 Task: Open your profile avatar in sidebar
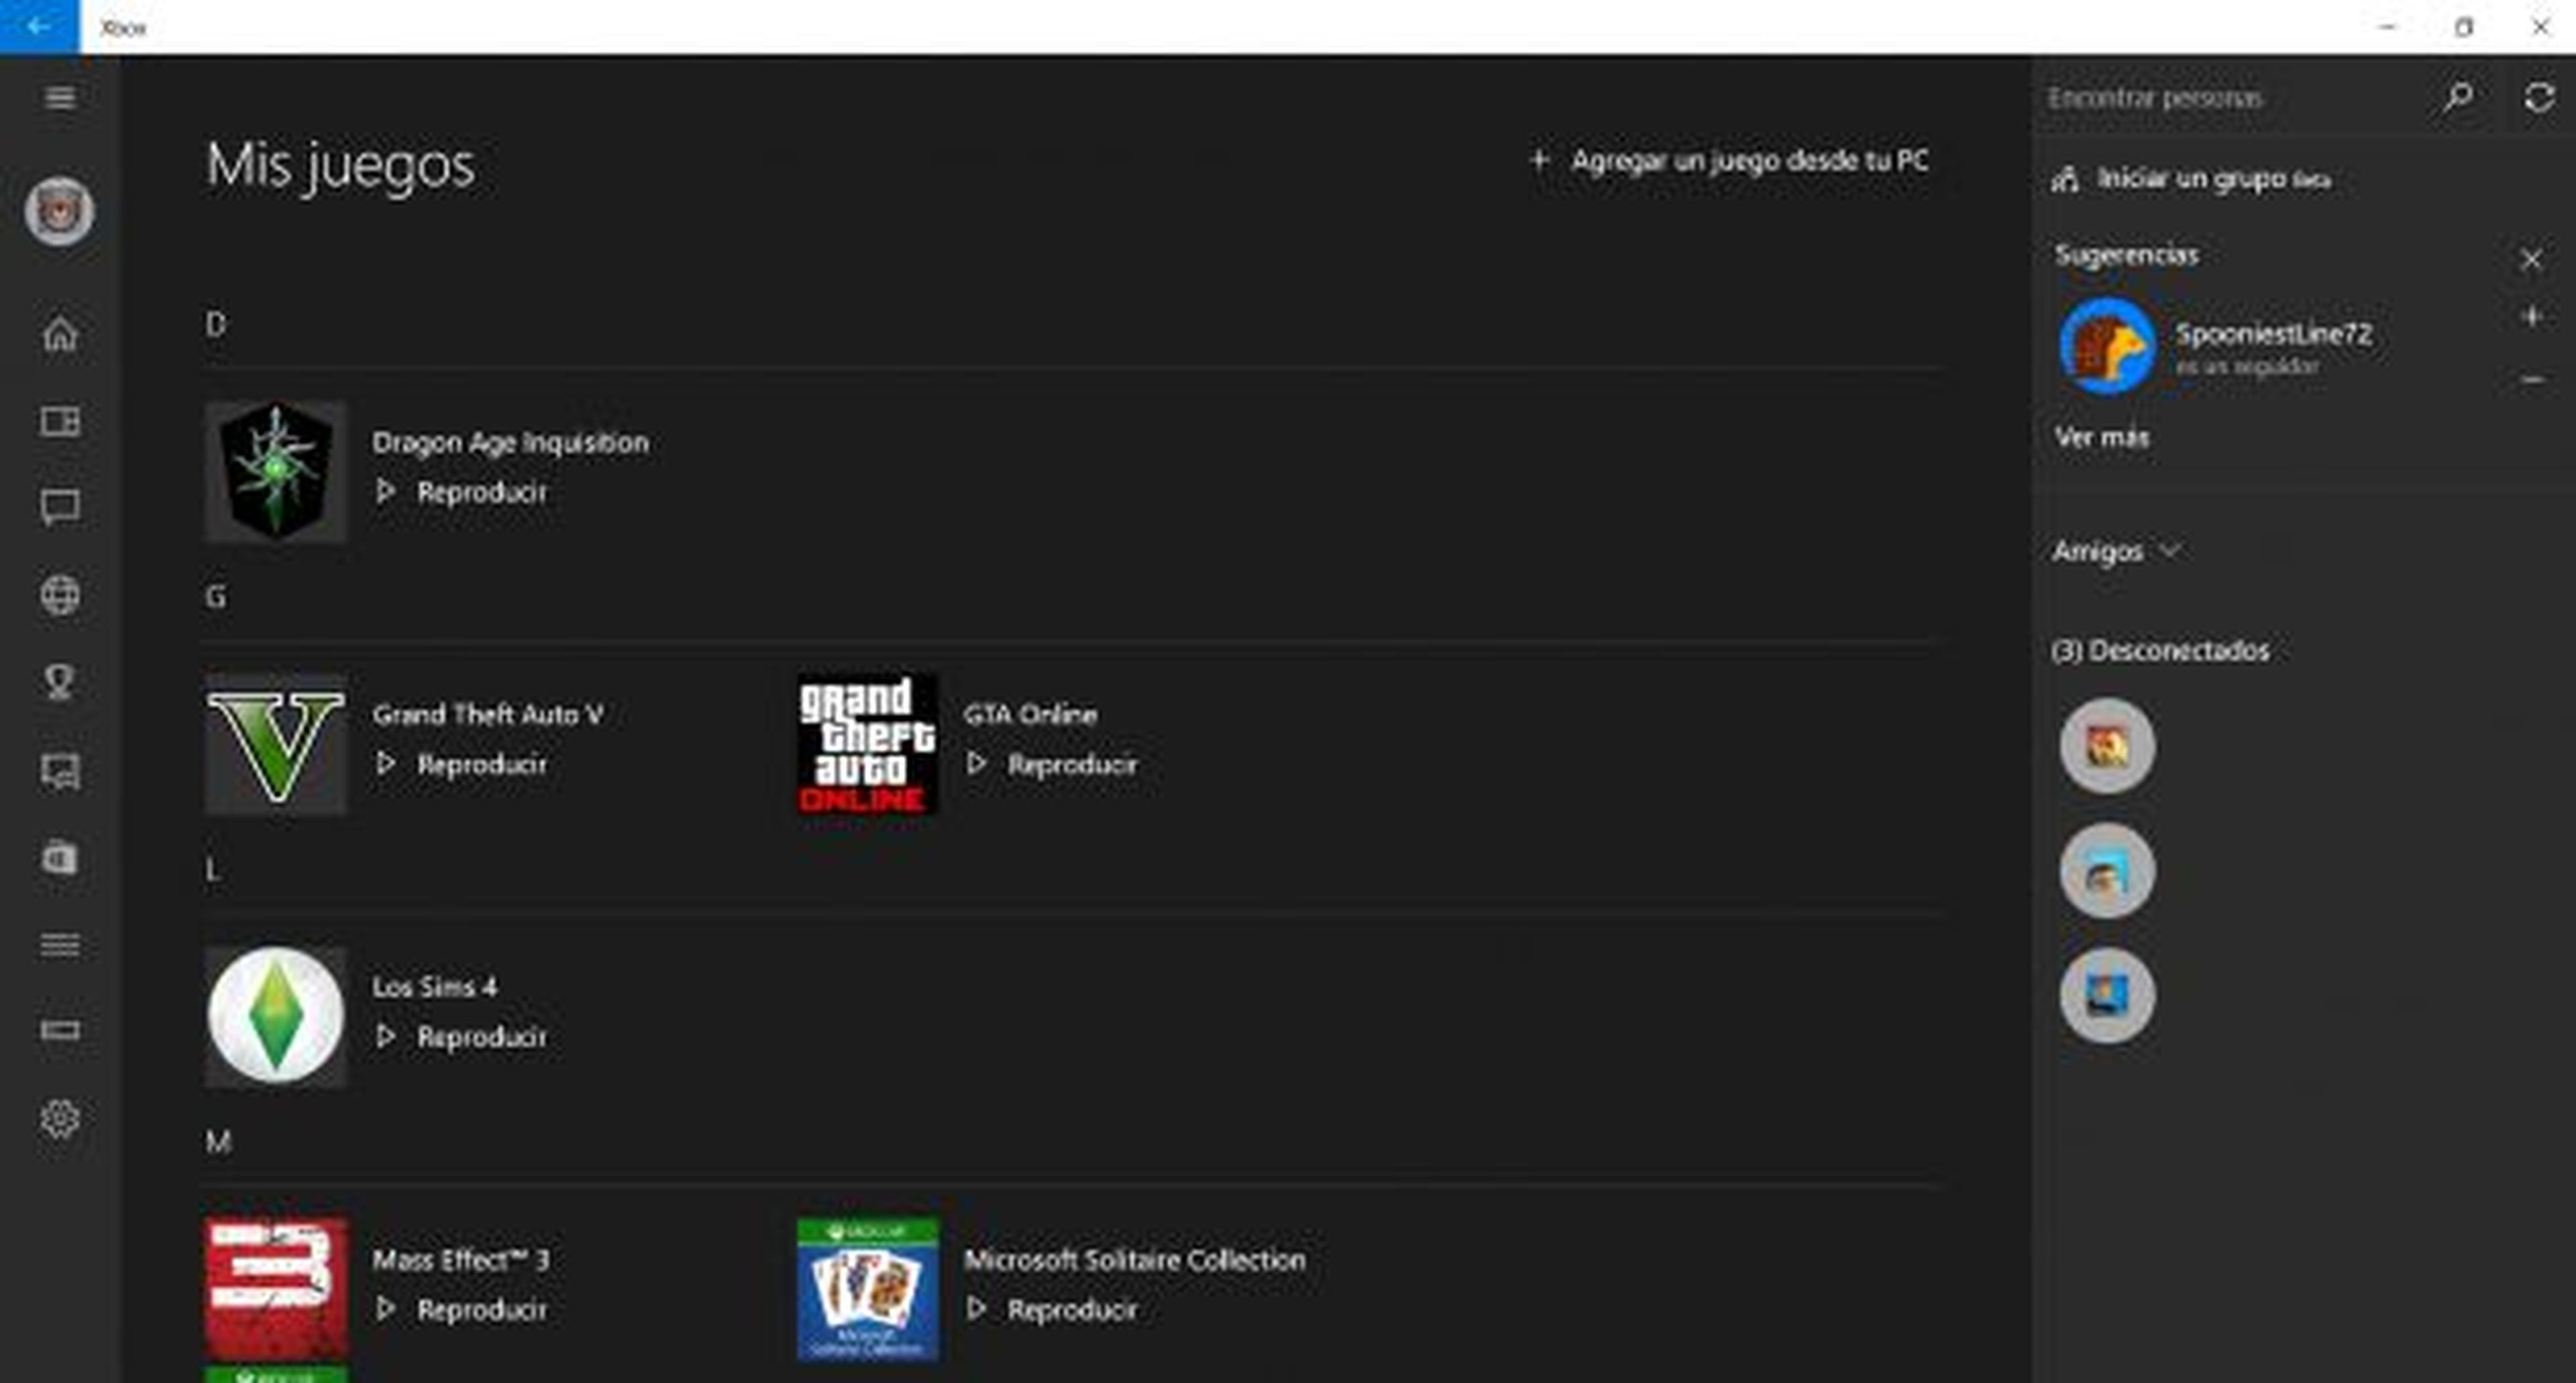coord(59,211)
